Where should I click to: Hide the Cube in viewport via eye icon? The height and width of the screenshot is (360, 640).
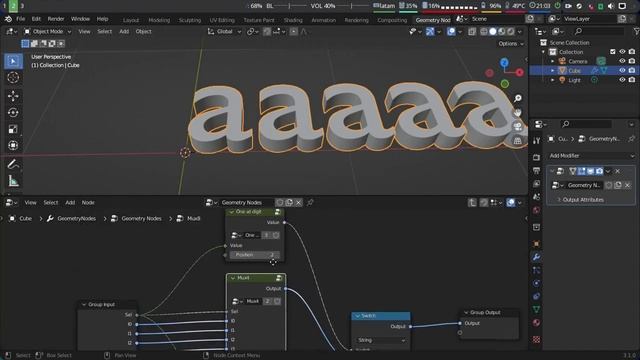[x=622, y=71]
